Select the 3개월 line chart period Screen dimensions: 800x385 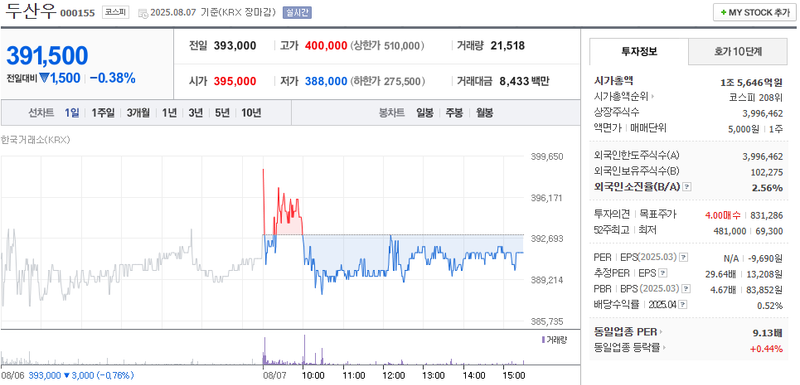(x=138, y=113)
